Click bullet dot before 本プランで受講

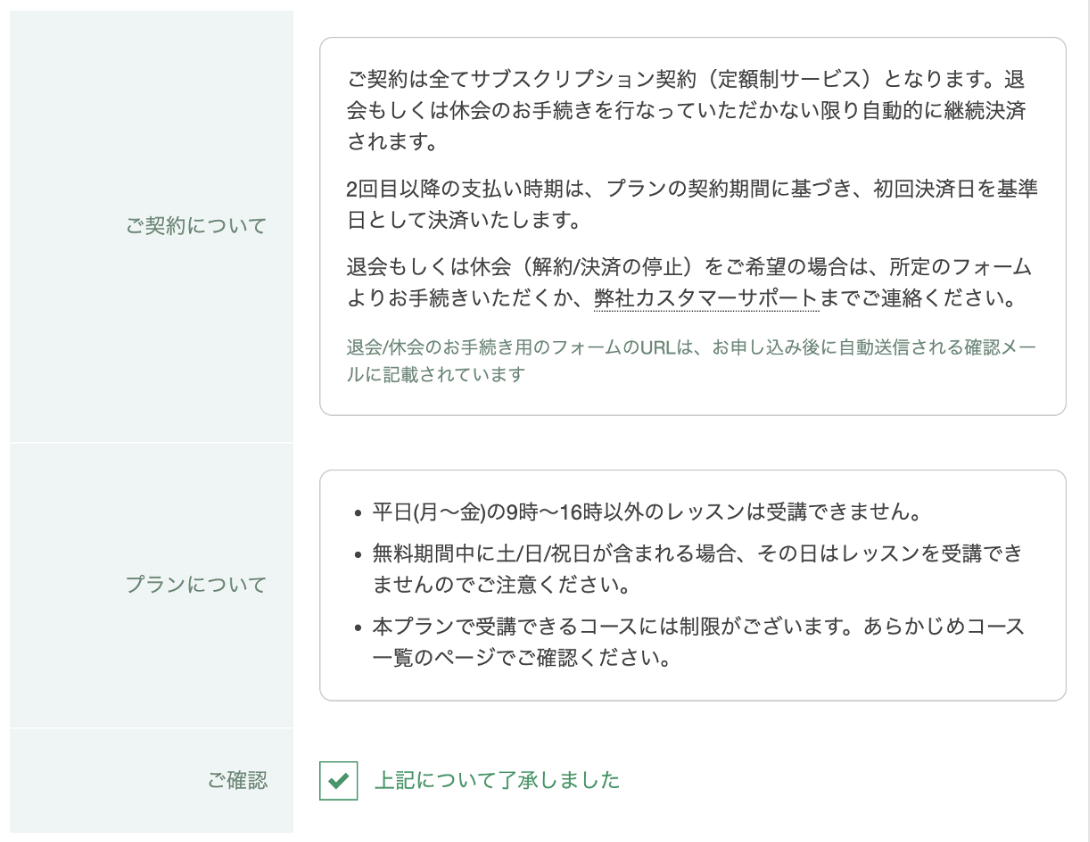tap(357, 628)
